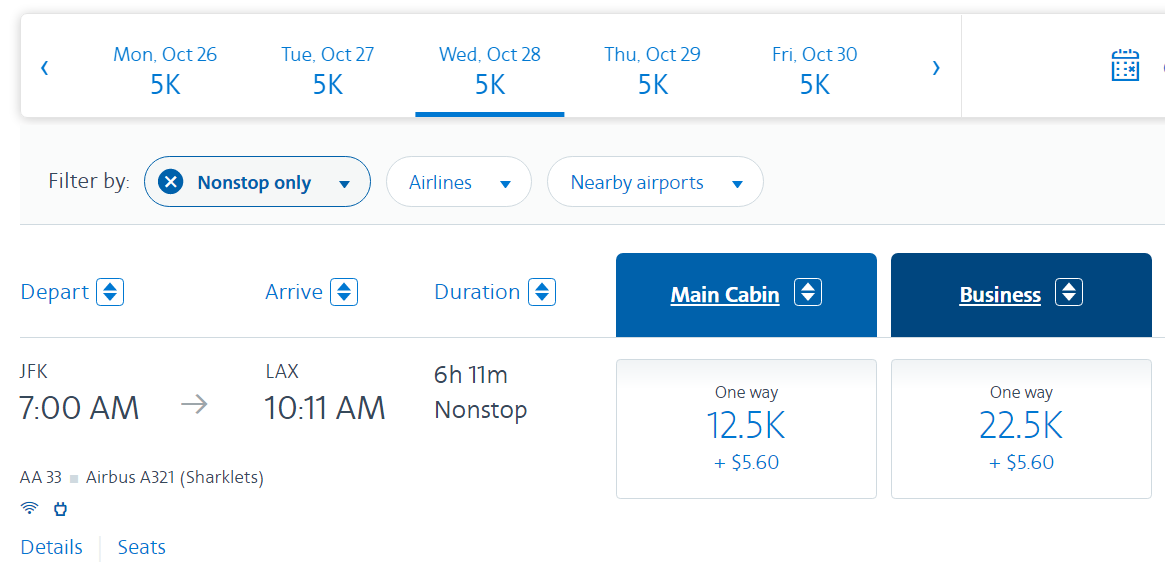Sort flights by departure time
The height and width of the screenshot is (579, 1175).
pos(110,292)
